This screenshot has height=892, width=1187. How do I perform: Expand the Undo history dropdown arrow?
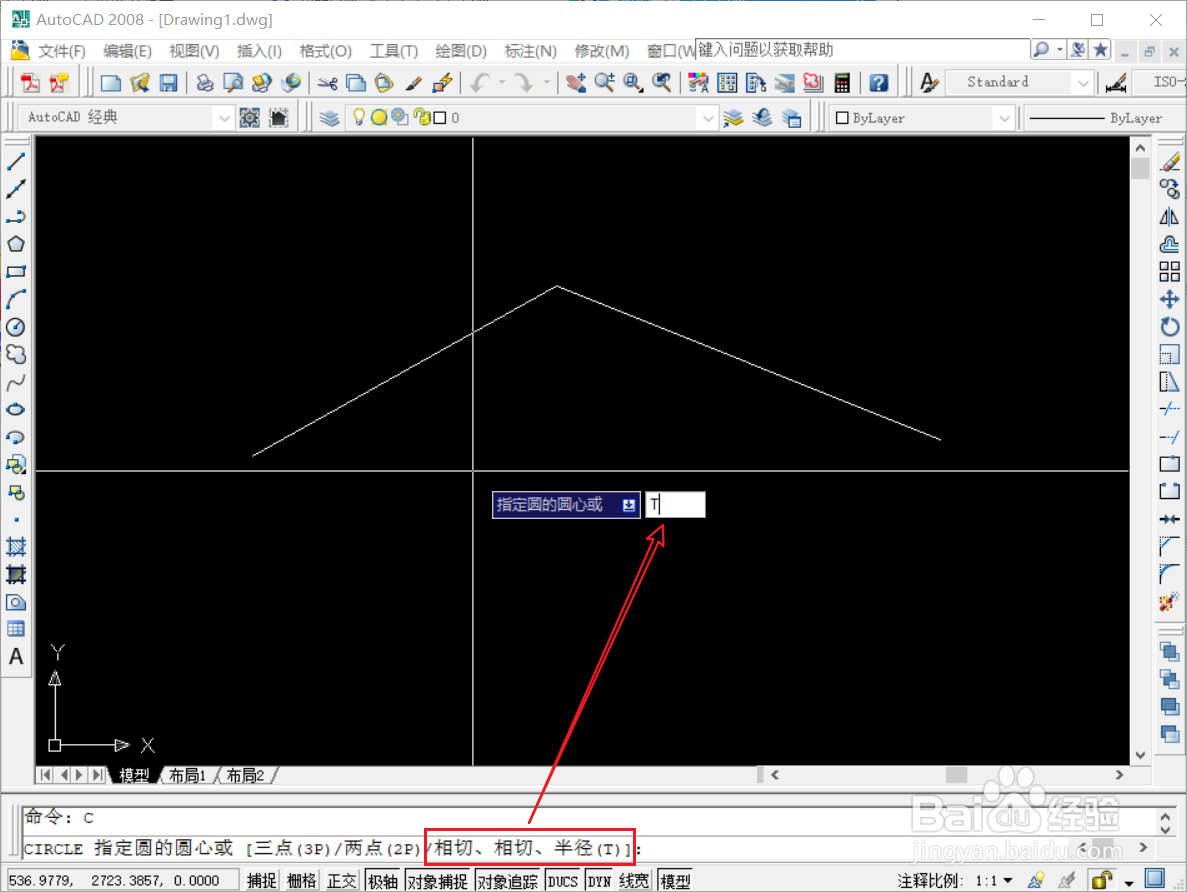[x=501, y=82]
